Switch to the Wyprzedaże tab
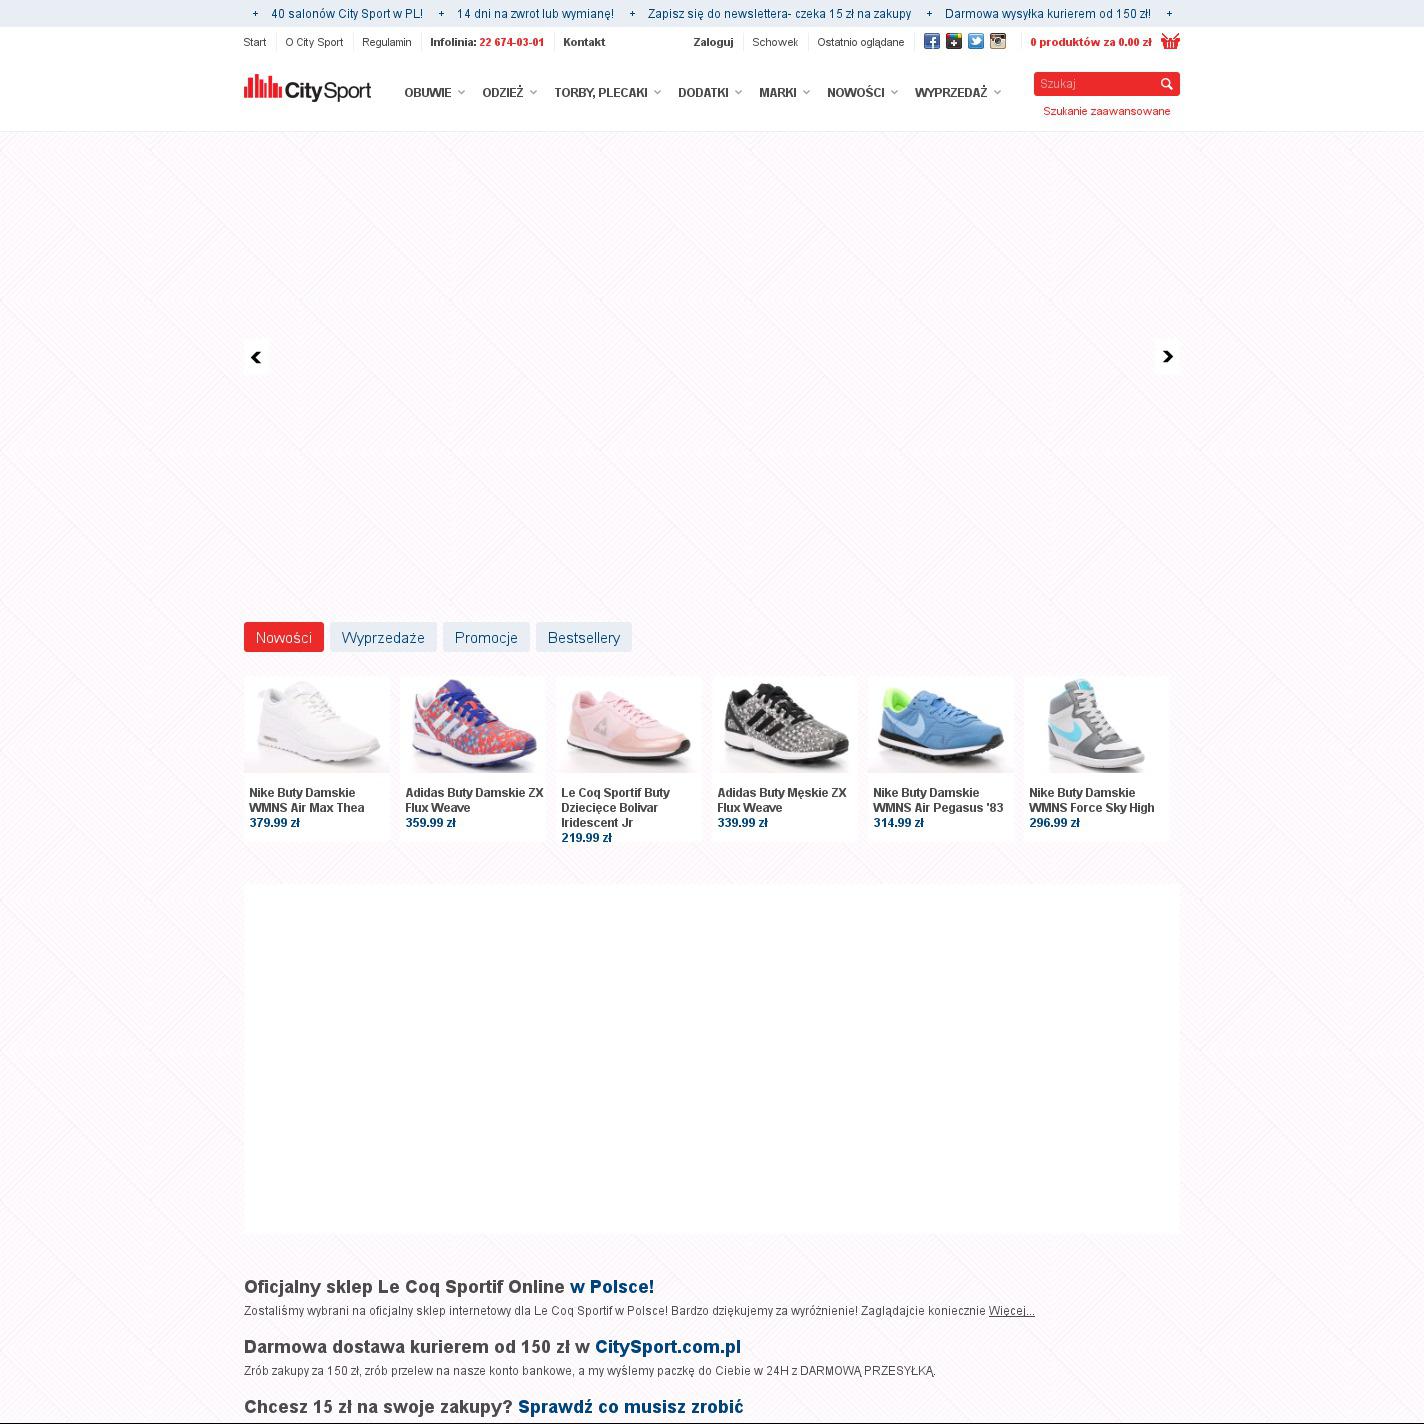Screen dimensions: 1424x1424 tap(383, 637)
